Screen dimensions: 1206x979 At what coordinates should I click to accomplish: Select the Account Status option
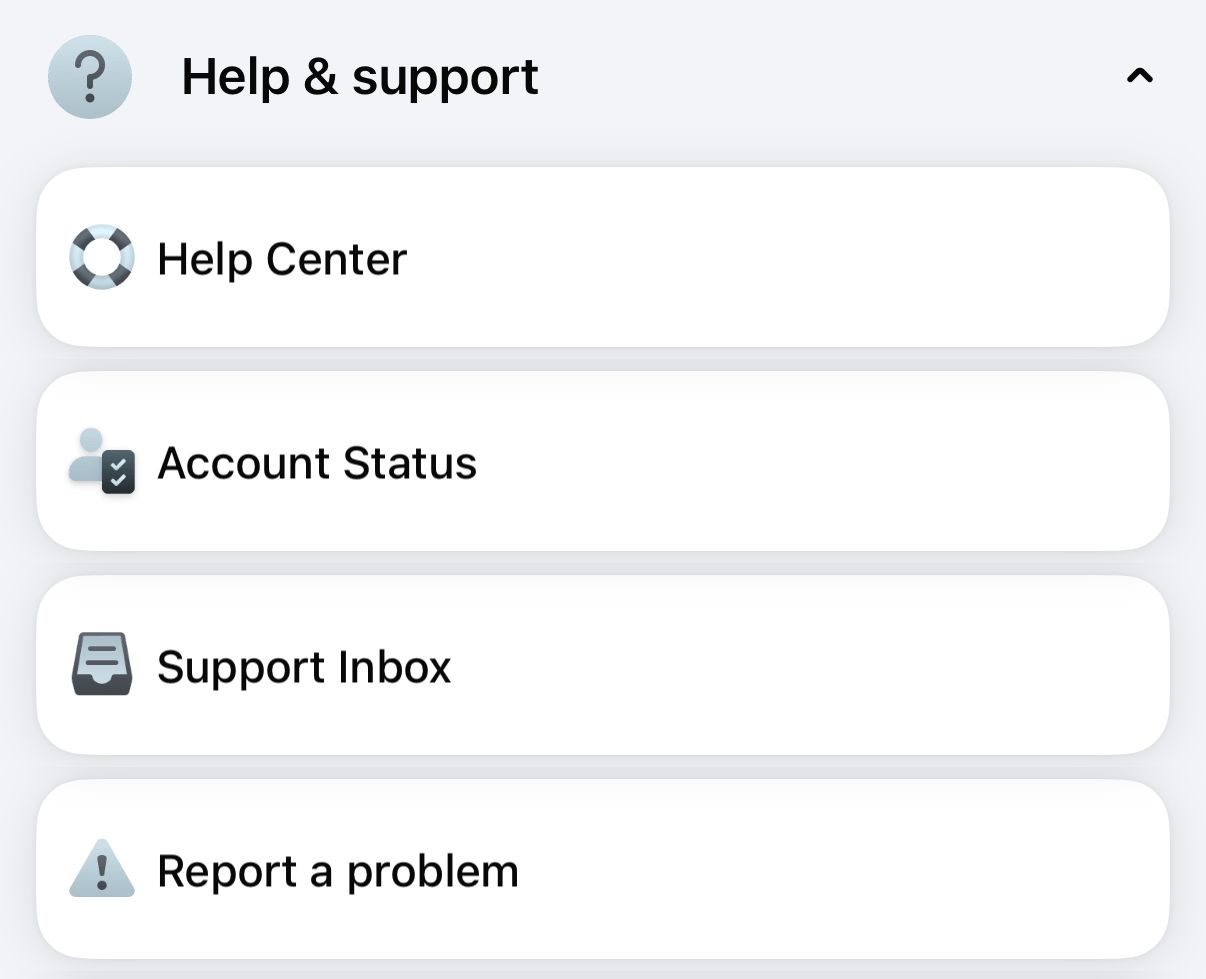318,462
